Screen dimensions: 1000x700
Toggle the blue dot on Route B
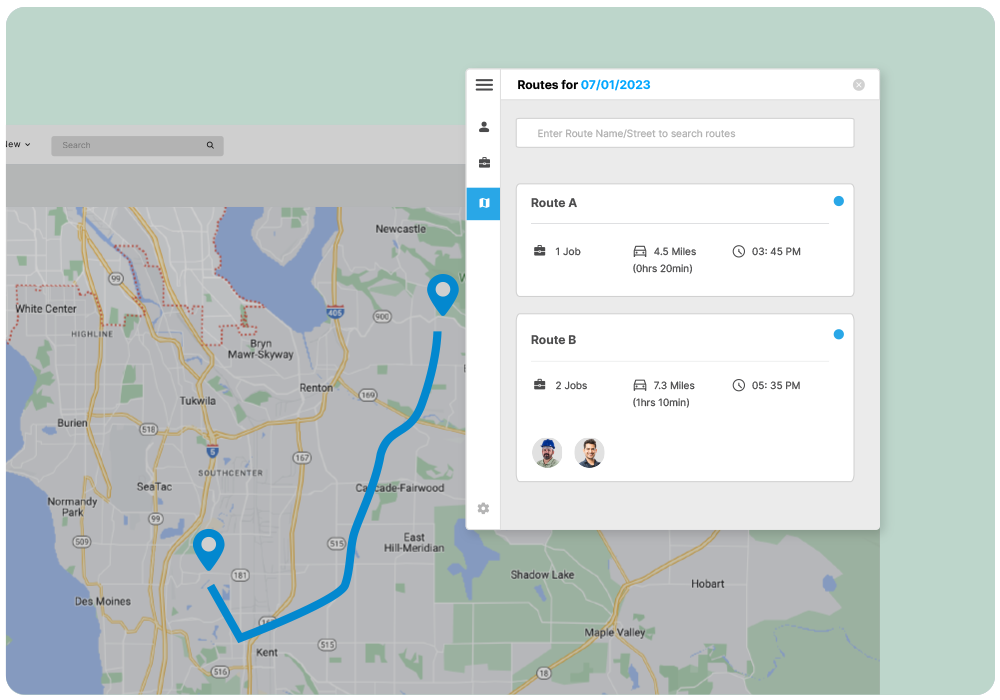pos(838,334)
